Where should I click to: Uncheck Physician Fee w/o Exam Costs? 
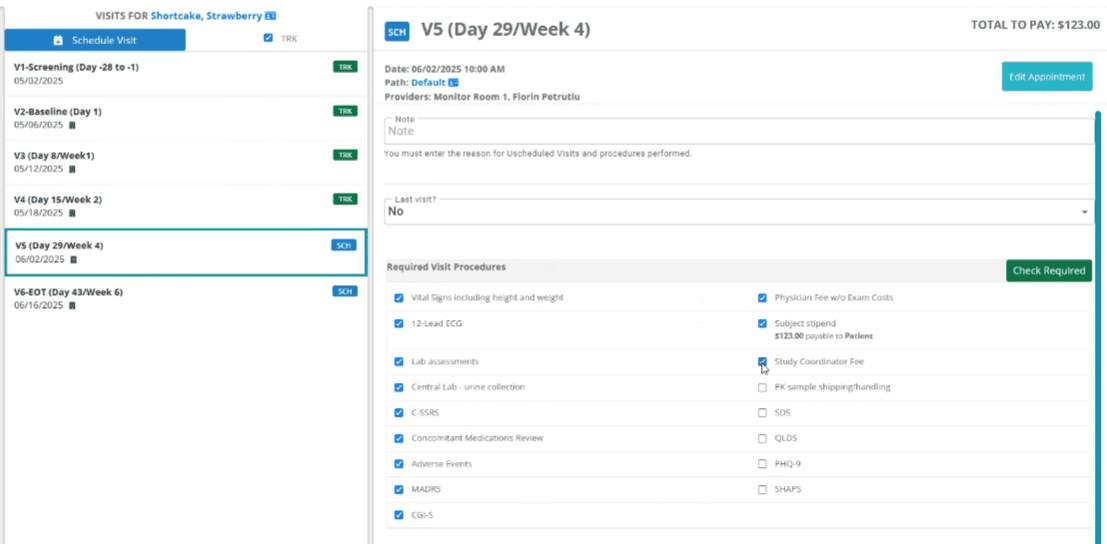point(762,298)
